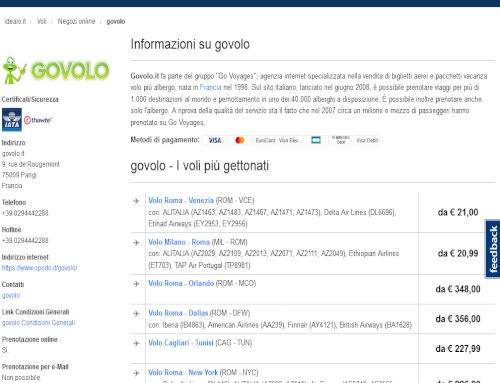Screen dimensions: 500x383
Task: Open the Francia link in description
Action: [x=210, y=87]
